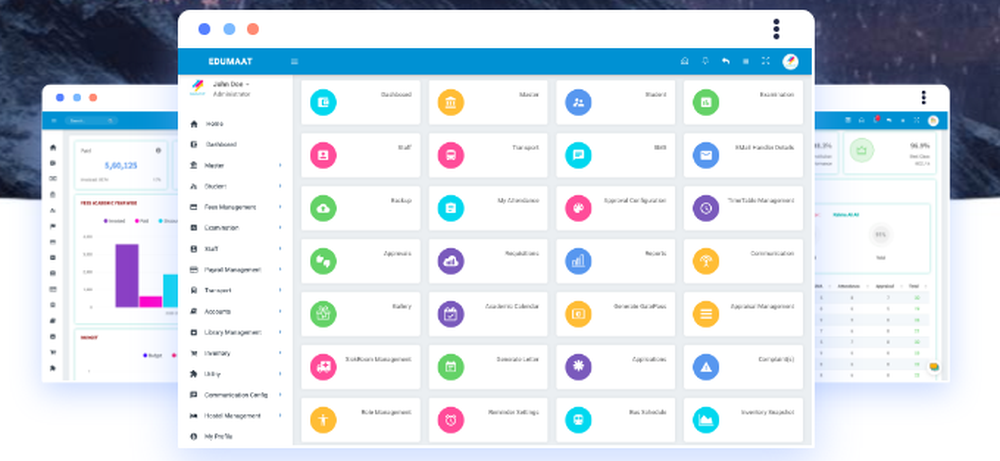Click the Approval Configuration palette icon
This screenshot has width=1000, height=461.
tap(578, 208)
